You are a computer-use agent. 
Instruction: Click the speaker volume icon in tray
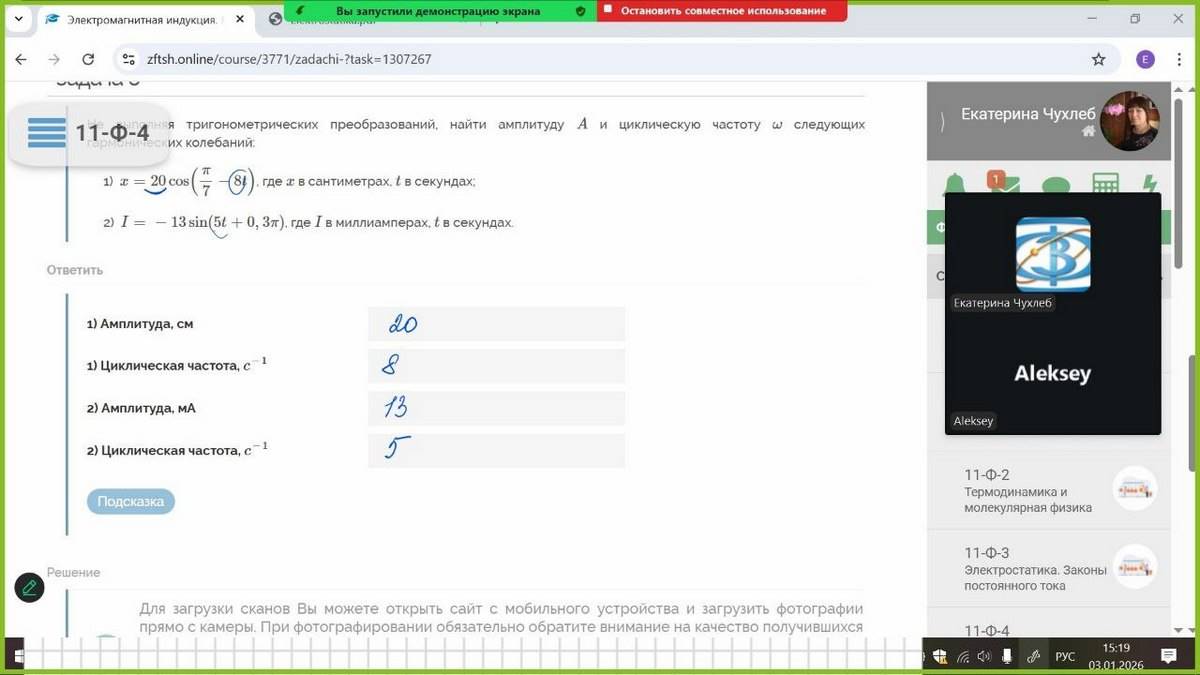(x=983, y=656)
